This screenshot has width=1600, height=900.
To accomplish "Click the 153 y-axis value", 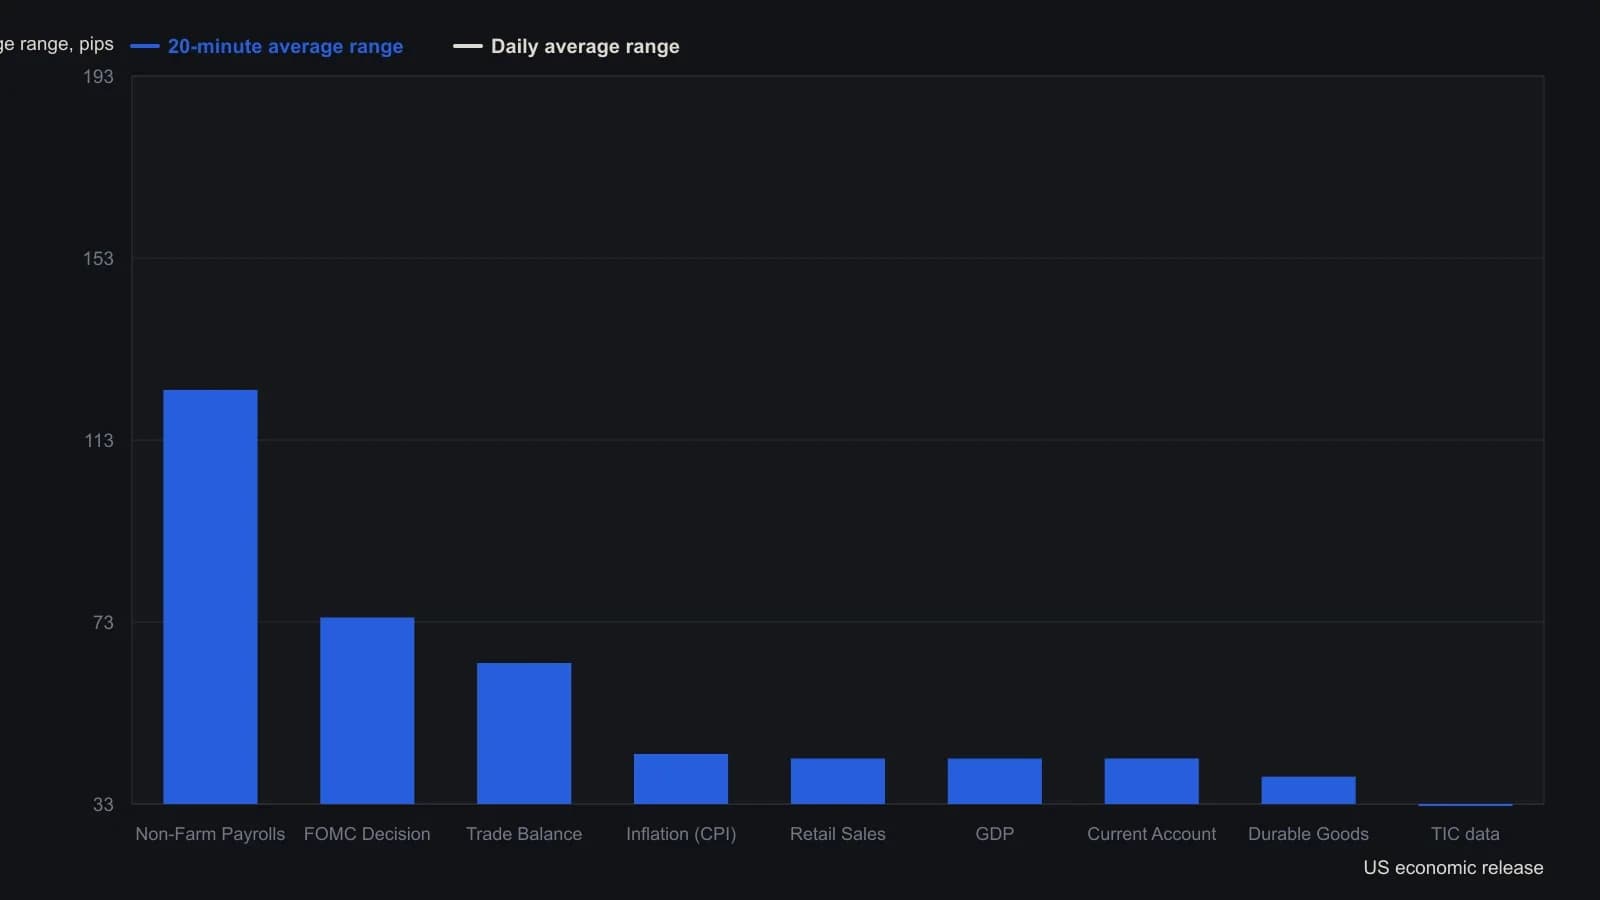I will click(x=98, y=259).
